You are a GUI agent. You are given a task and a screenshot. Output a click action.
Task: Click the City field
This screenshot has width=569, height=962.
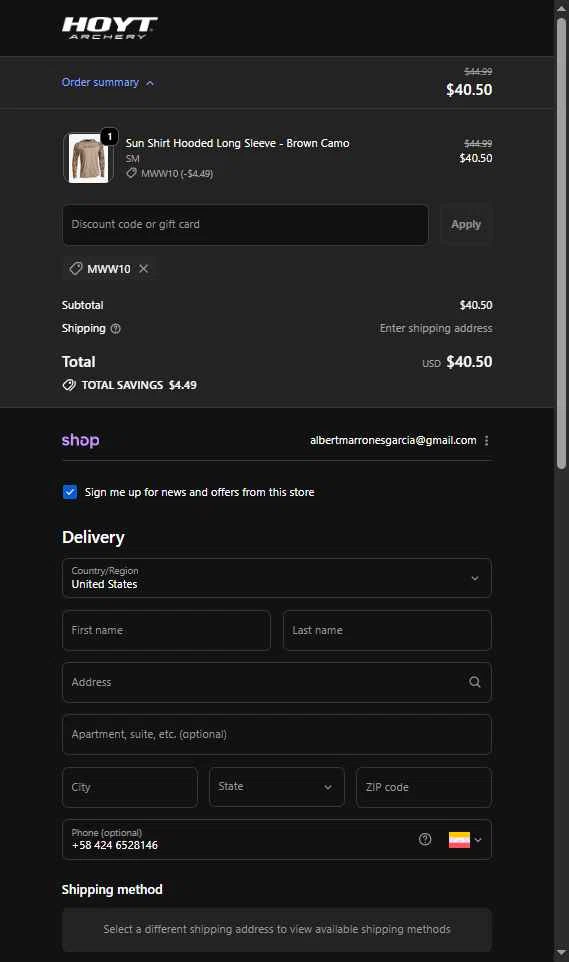[x=130, y=787]
